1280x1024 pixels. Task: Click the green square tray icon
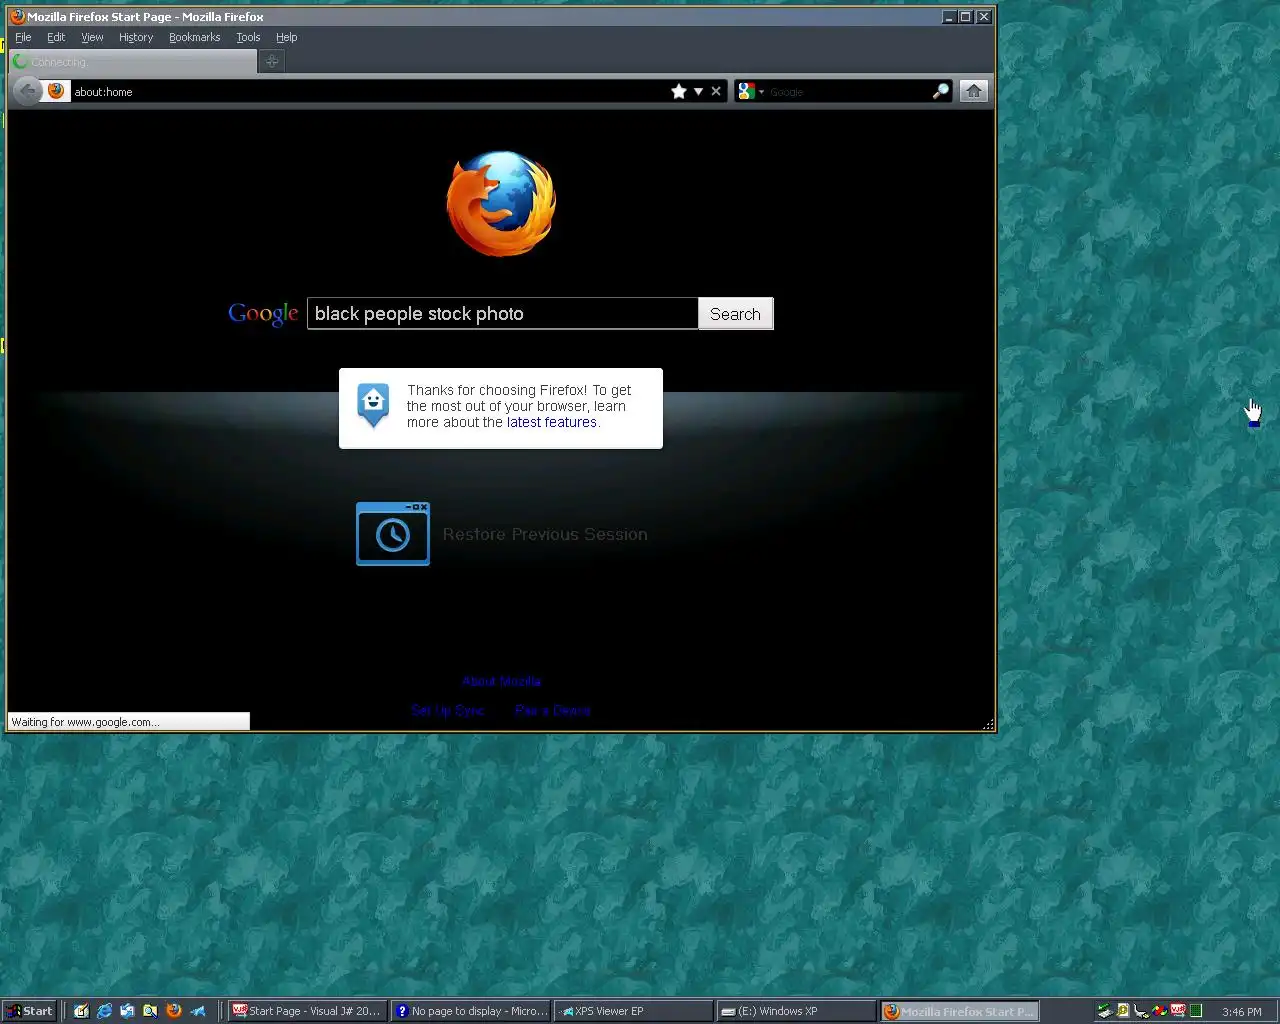1196,1011
